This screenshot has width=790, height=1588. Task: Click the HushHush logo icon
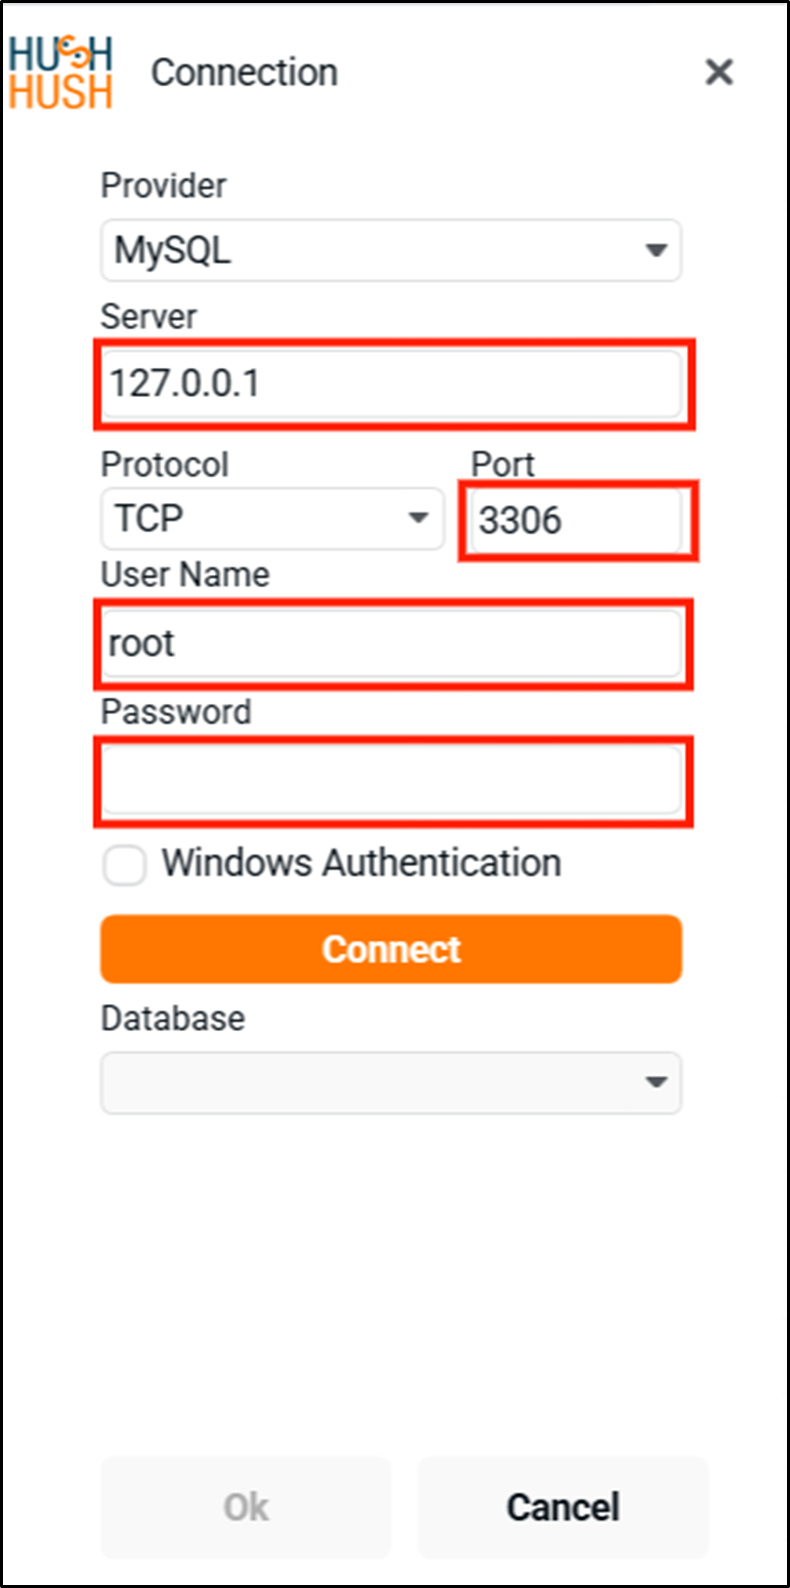coord(61,73)
